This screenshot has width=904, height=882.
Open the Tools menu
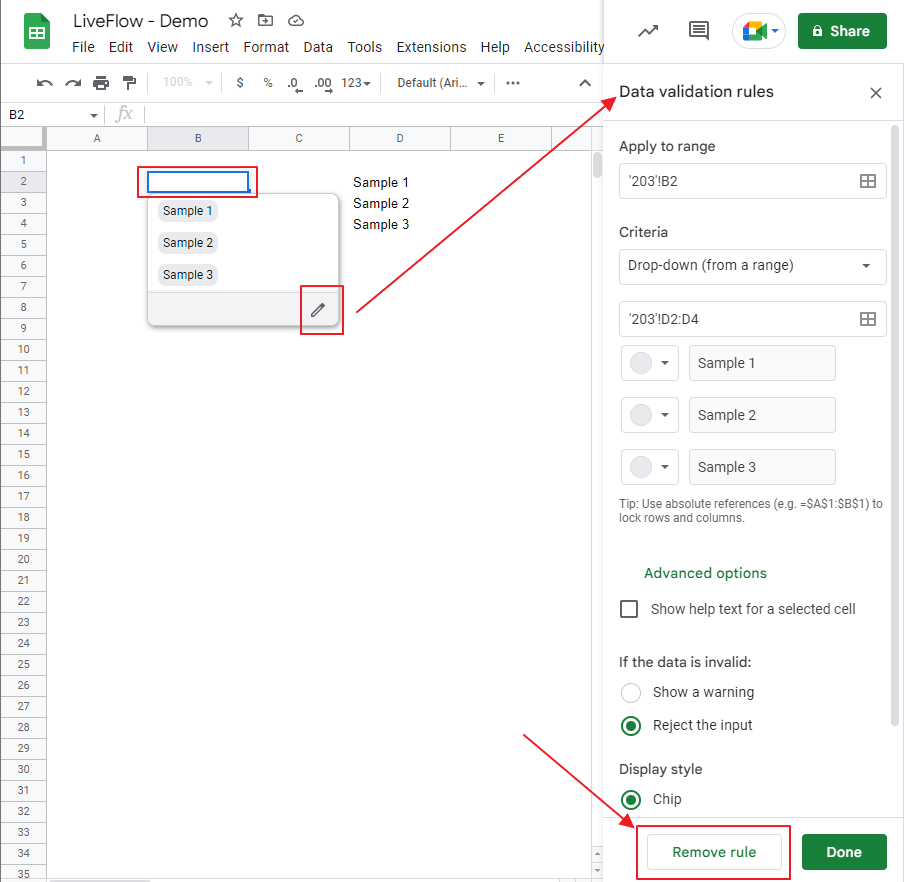[364, 47]
